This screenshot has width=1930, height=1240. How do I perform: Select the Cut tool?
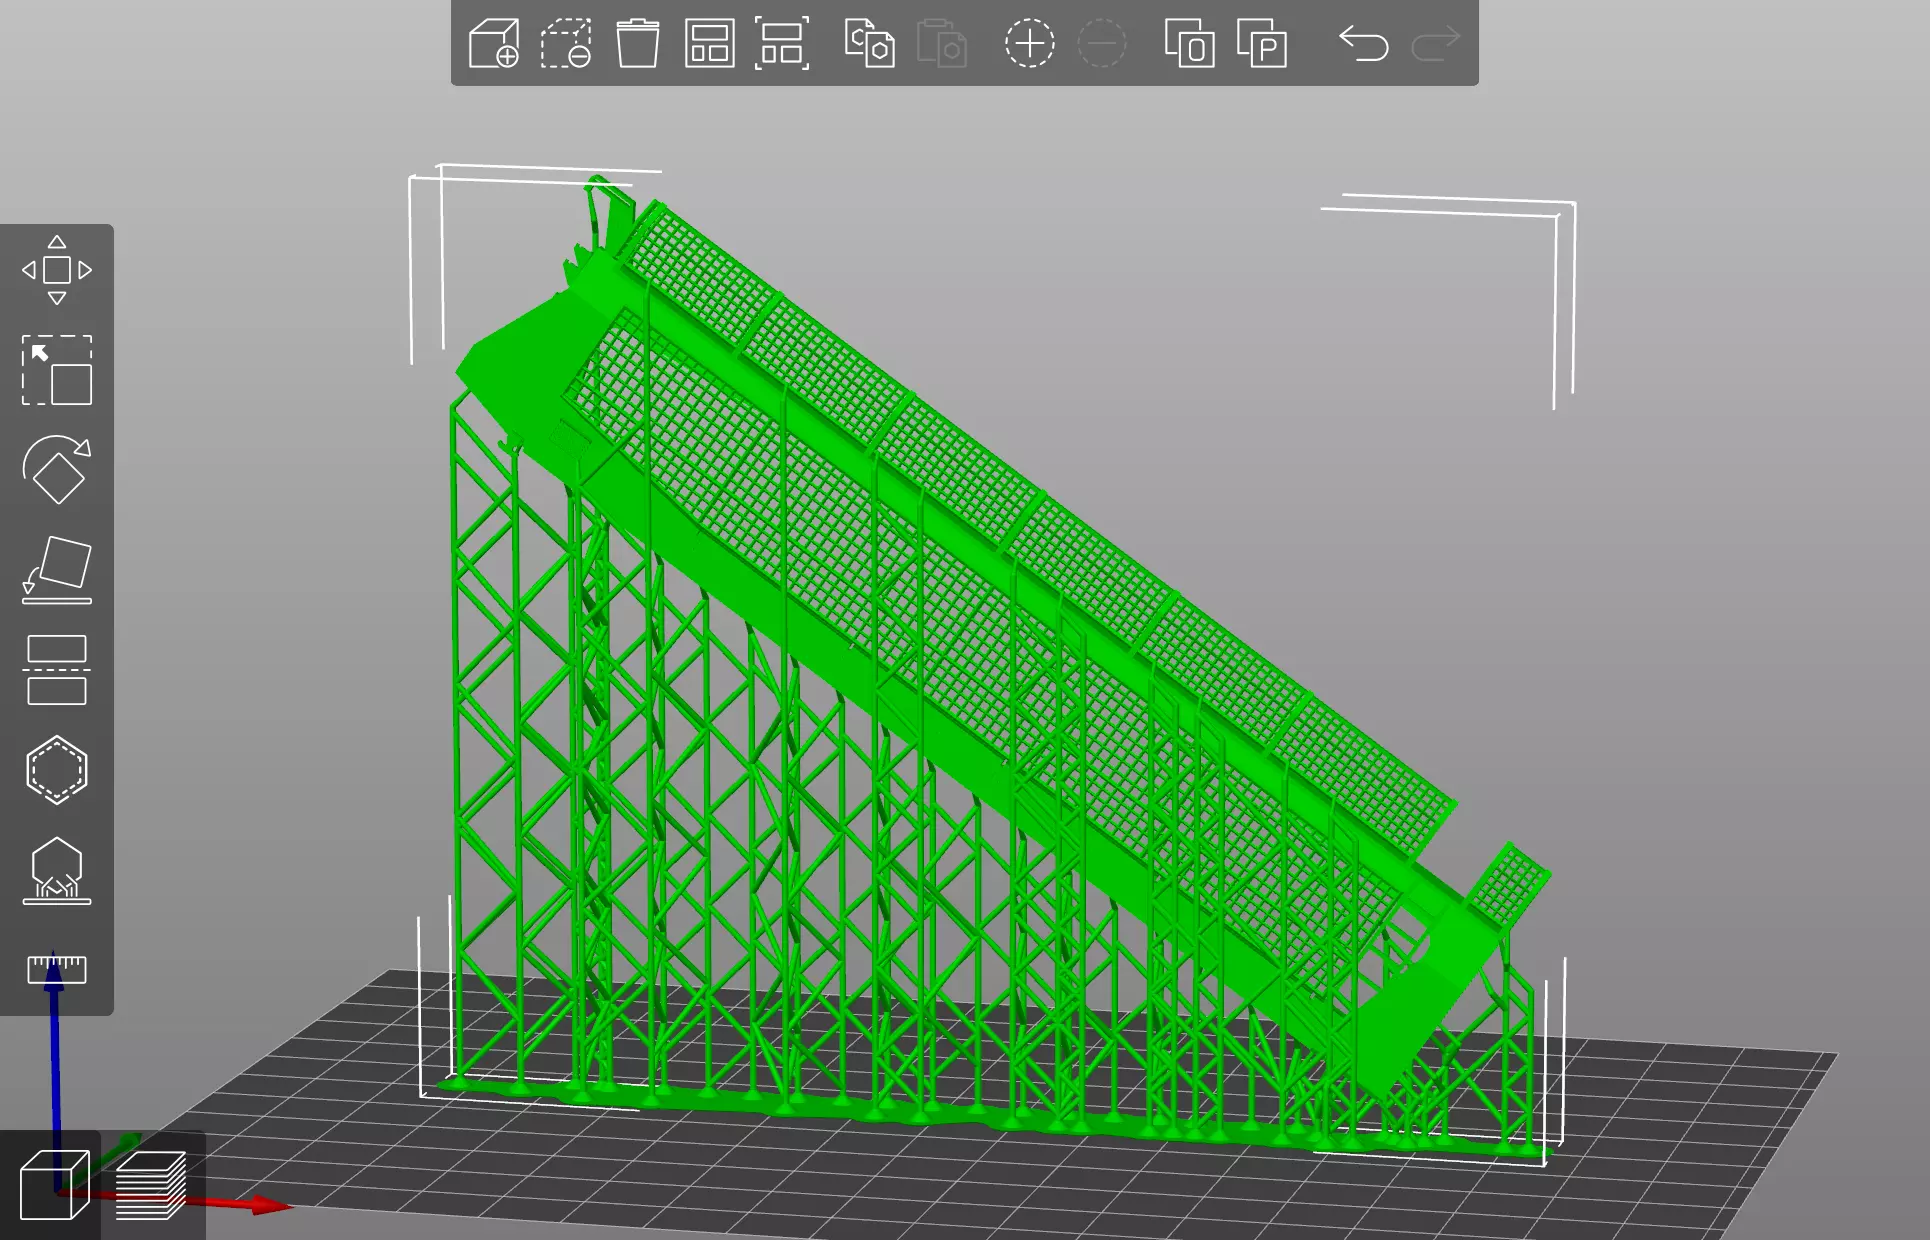pos(57,670)
